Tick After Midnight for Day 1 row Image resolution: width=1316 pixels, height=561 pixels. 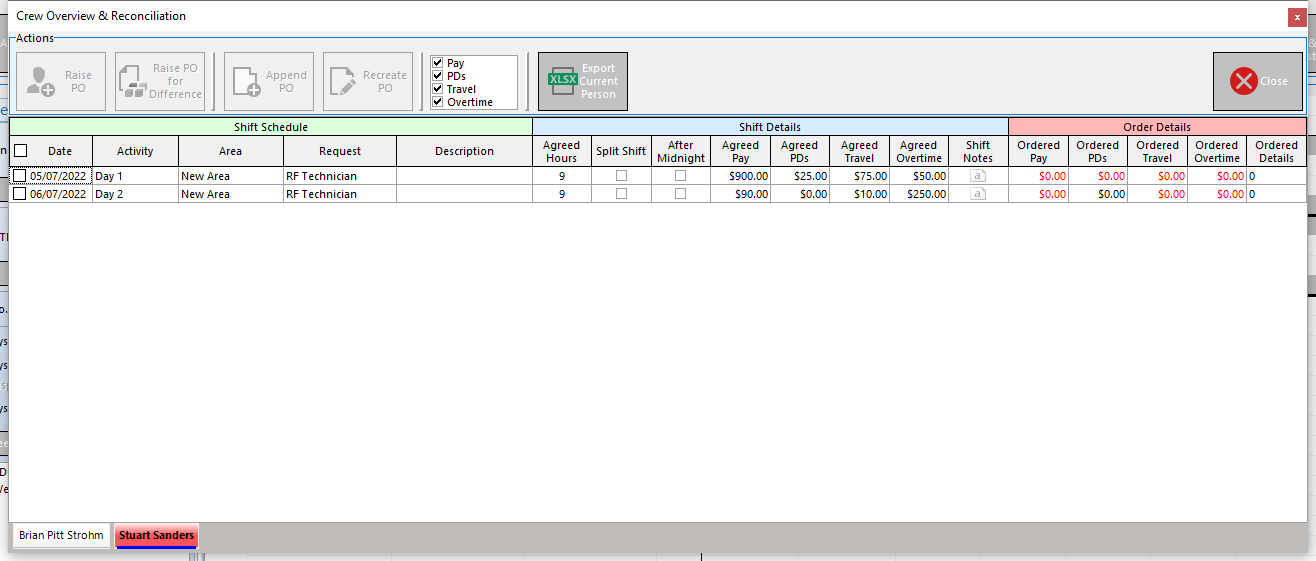point(680,176)
